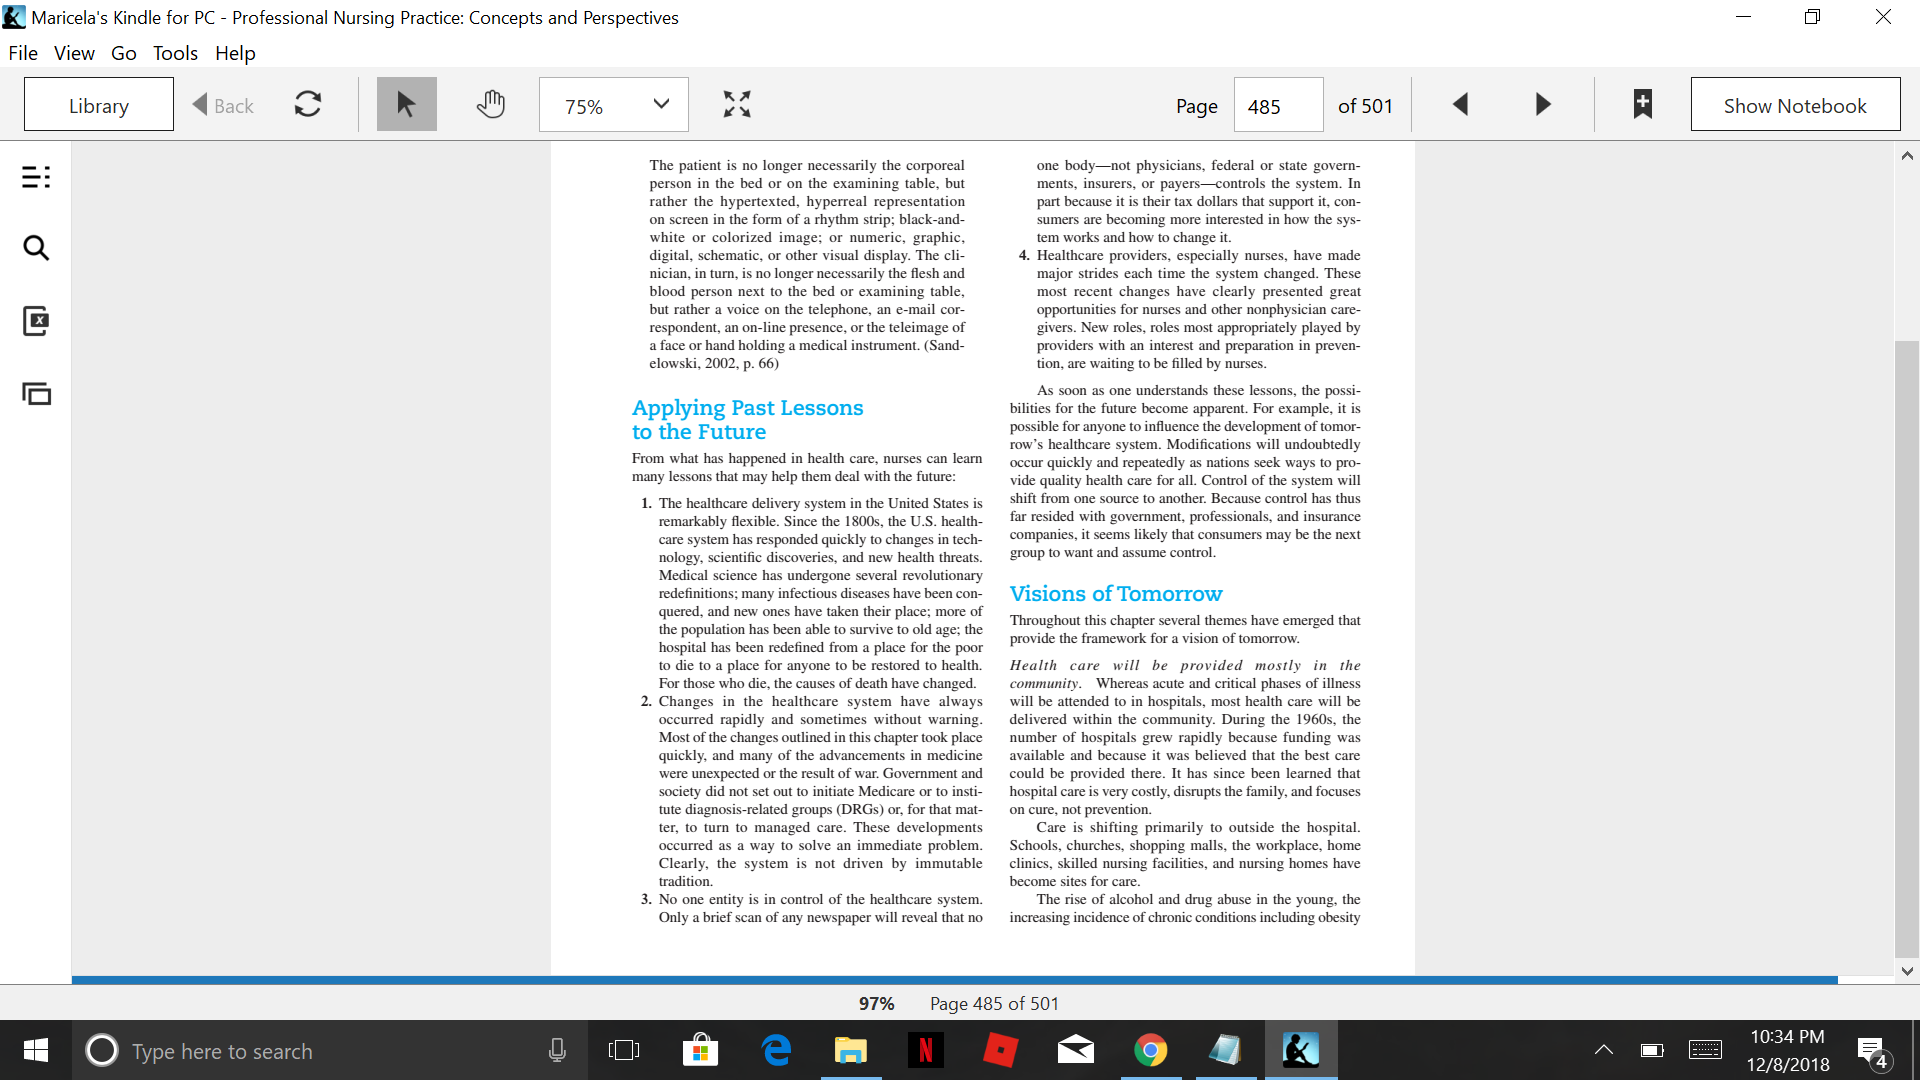
Task: Open the Tools menu
Action: point(175,53)
